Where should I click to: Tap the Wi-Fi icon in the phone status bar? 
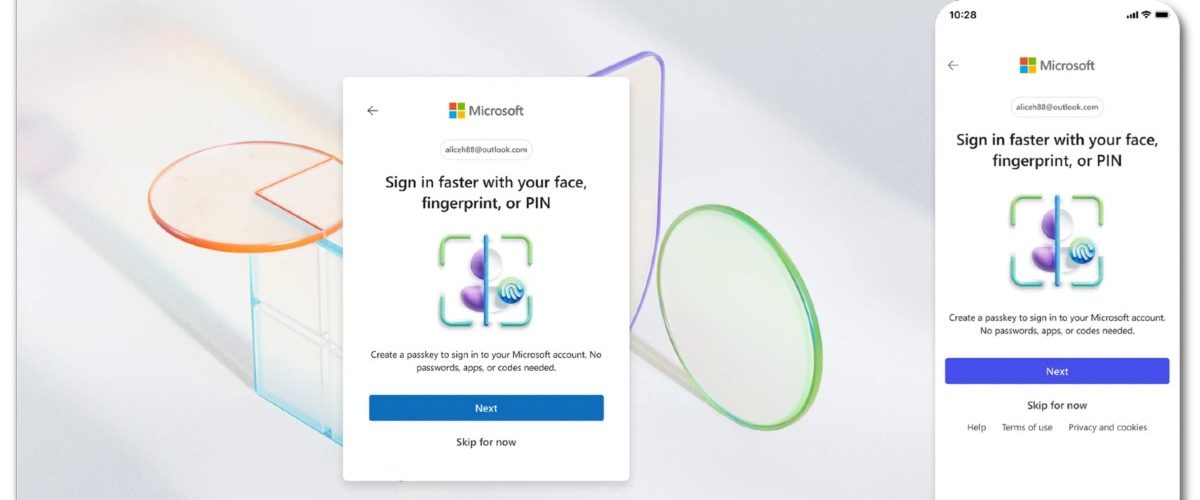point(1149,15)
